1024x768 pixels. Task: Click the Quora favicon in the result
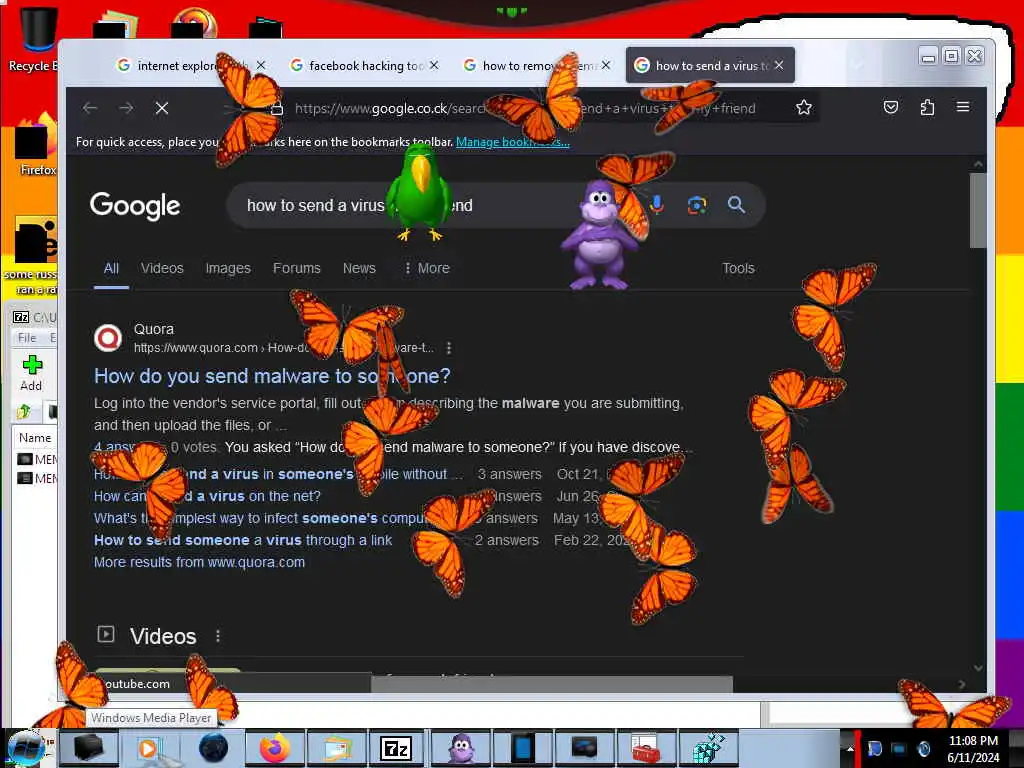click(x=108, y=338)
